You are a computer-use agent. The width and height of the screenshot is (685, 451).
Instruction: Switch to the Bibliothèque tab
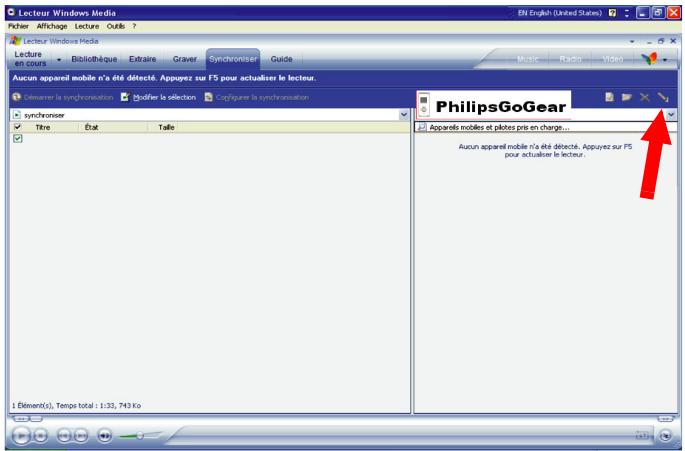(x=94, y=59)
